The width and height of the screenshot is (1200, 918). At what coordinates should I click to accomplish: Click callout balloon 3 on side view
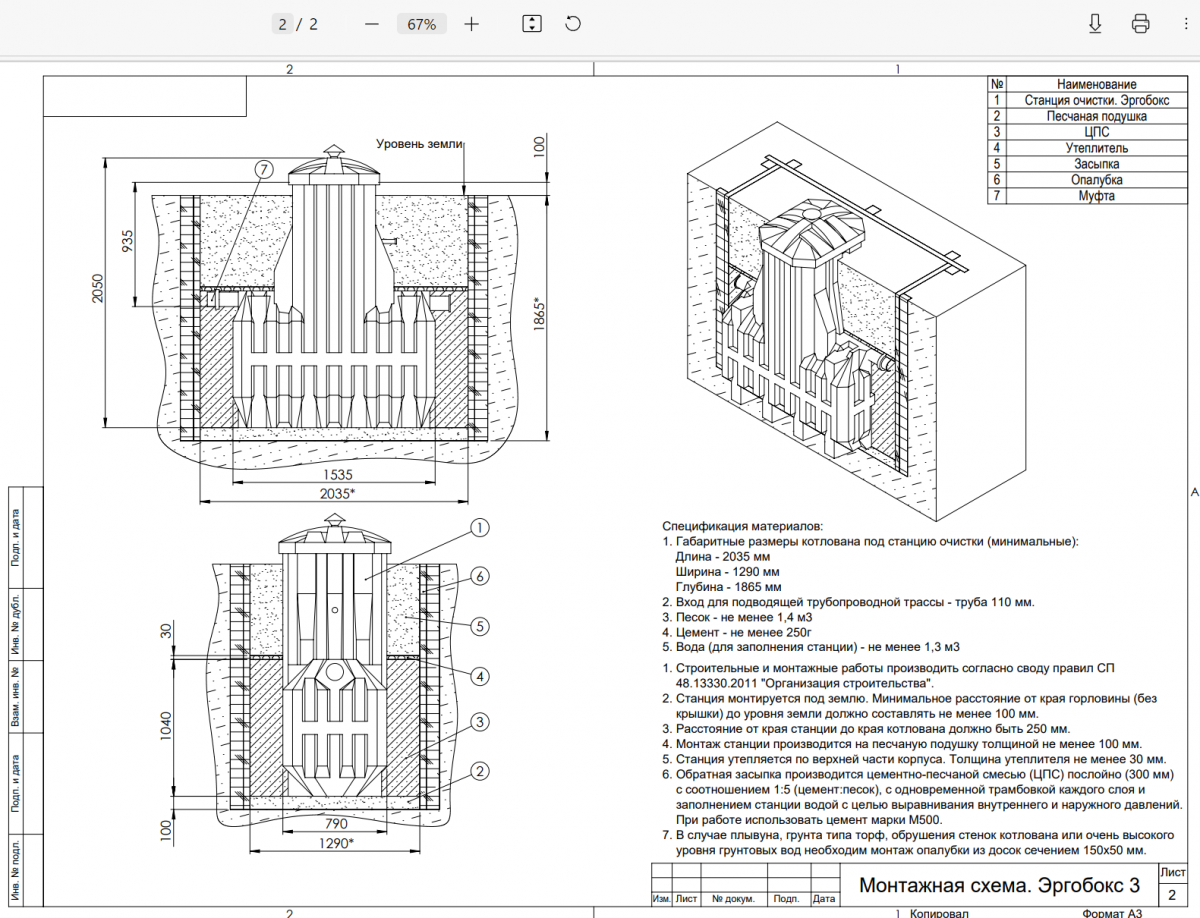coord(480,722)
